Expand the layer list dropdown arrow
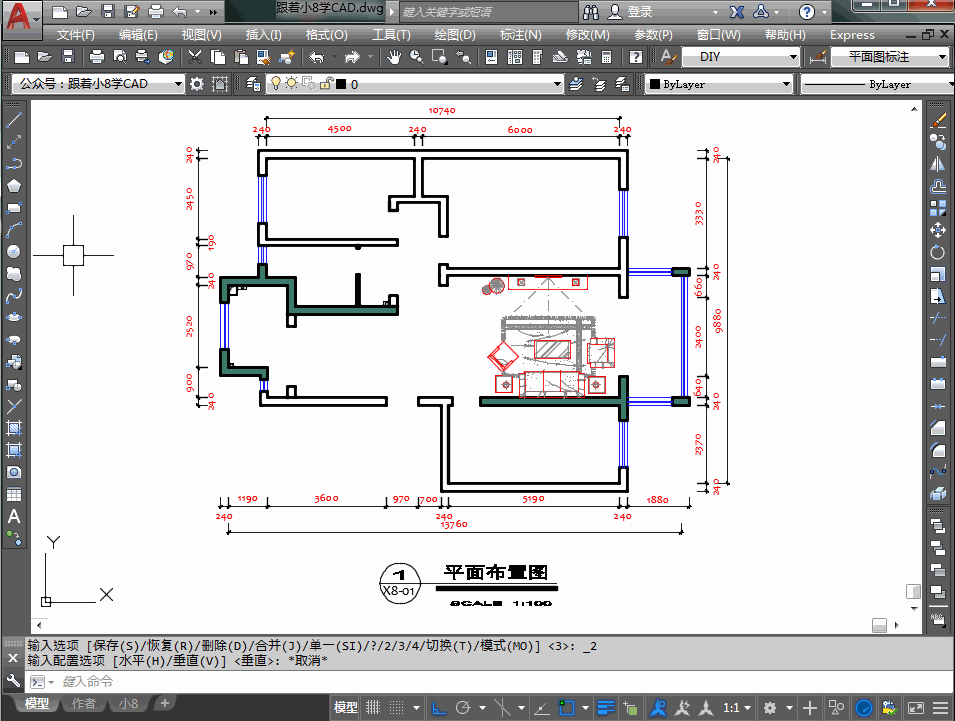Image resolution: width=955 pixels, height=721 pixels. [557, 83]
